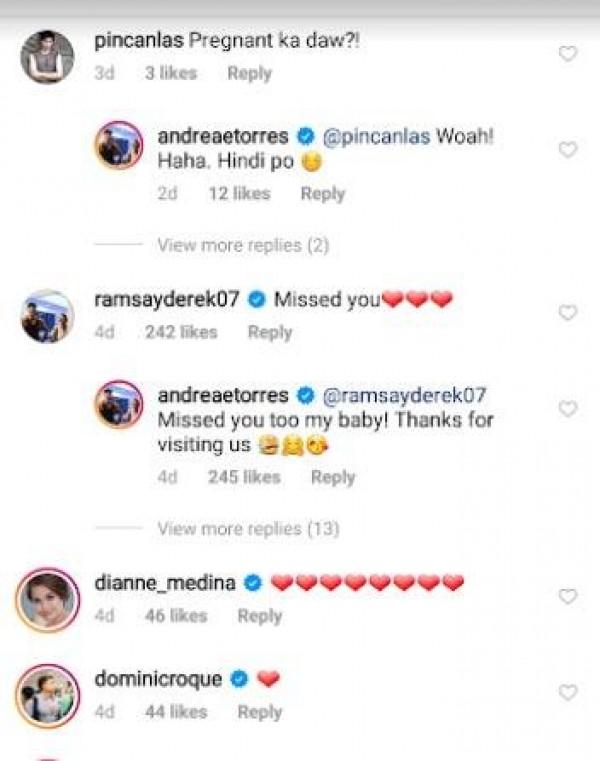
Task: Like pincanlas's "Pregnant ka daw" comment
Action: 567,53
